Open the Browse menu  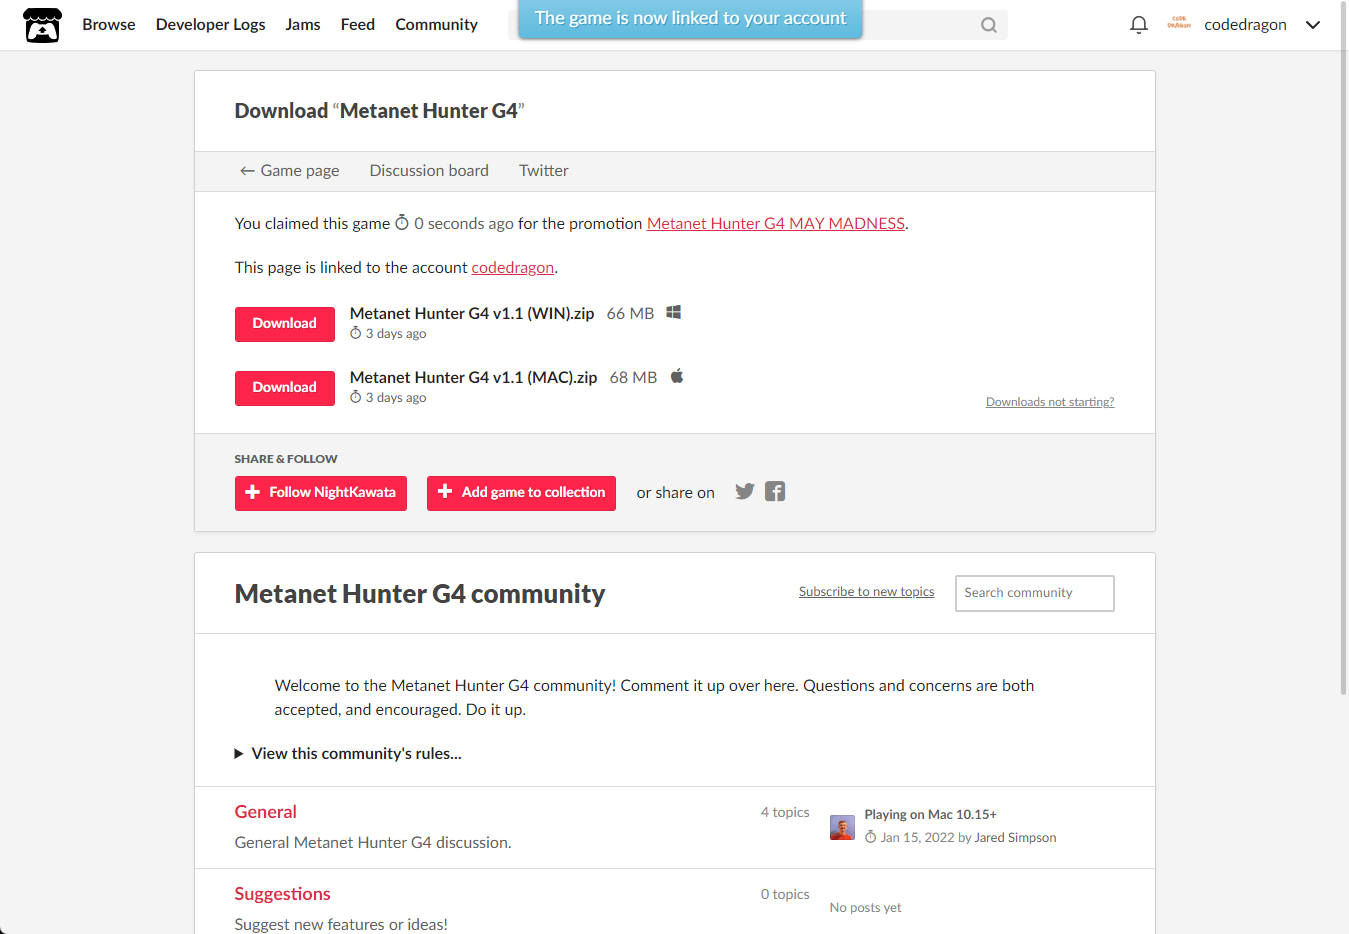[x=109, y=25]
